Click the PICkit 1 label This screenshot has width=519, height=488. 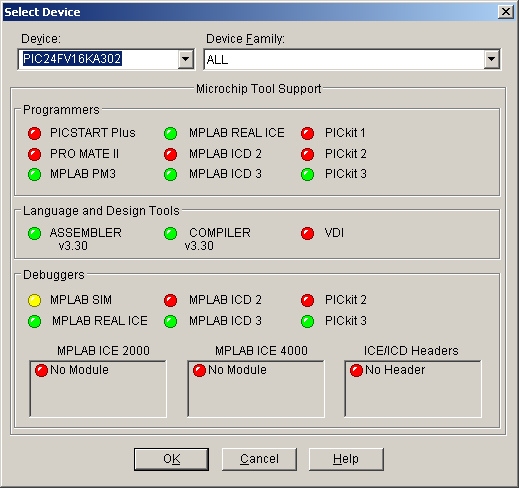coord(345,133)
